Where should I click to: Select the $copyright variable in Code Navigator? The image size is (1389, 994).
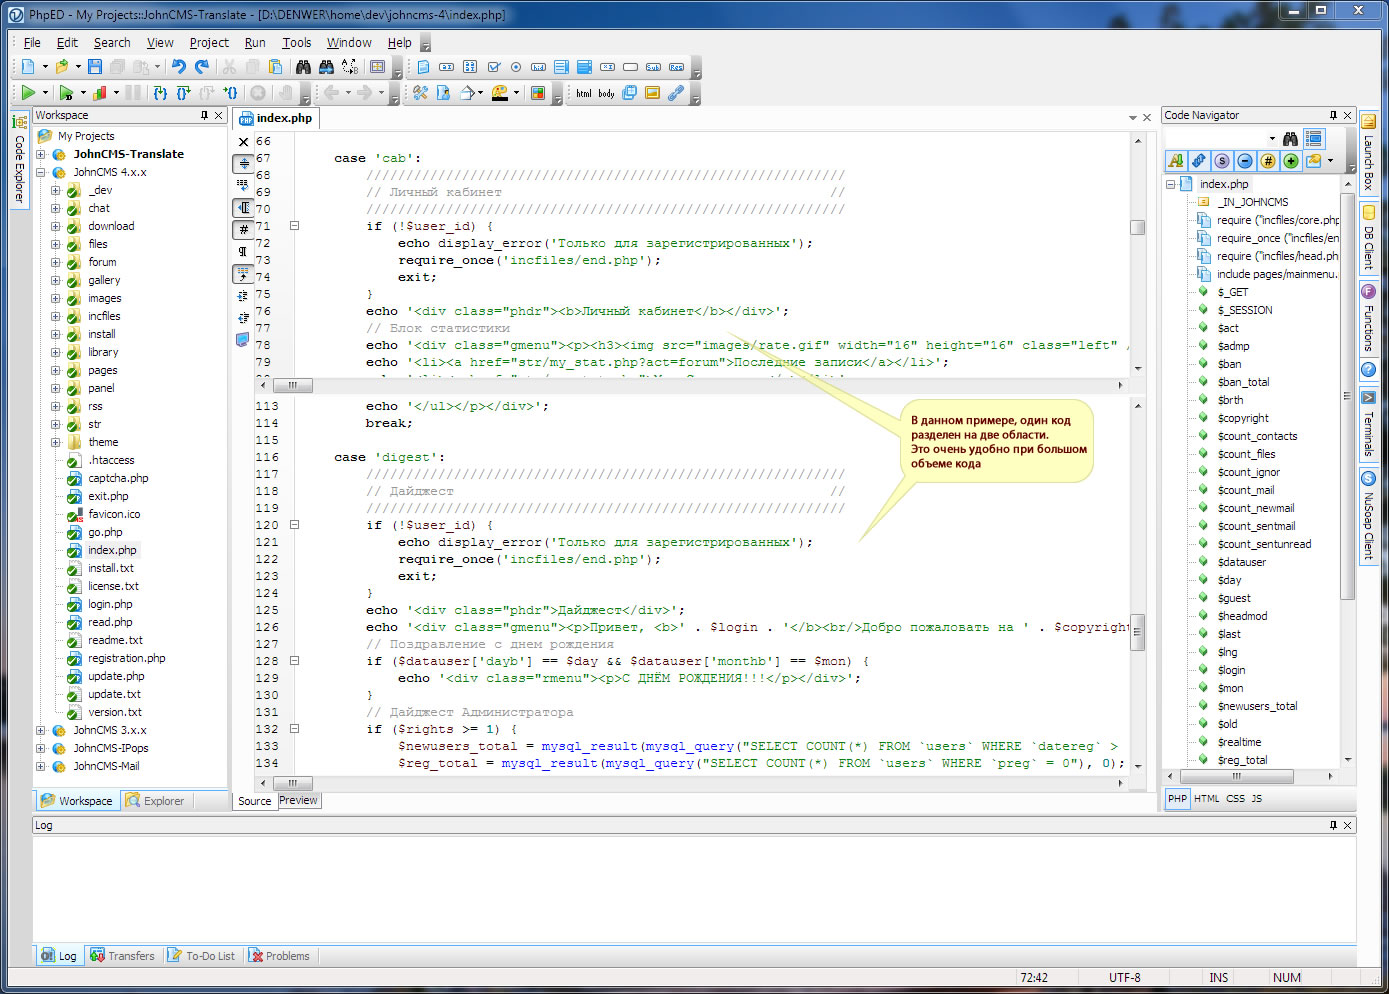coord(1243,419)
